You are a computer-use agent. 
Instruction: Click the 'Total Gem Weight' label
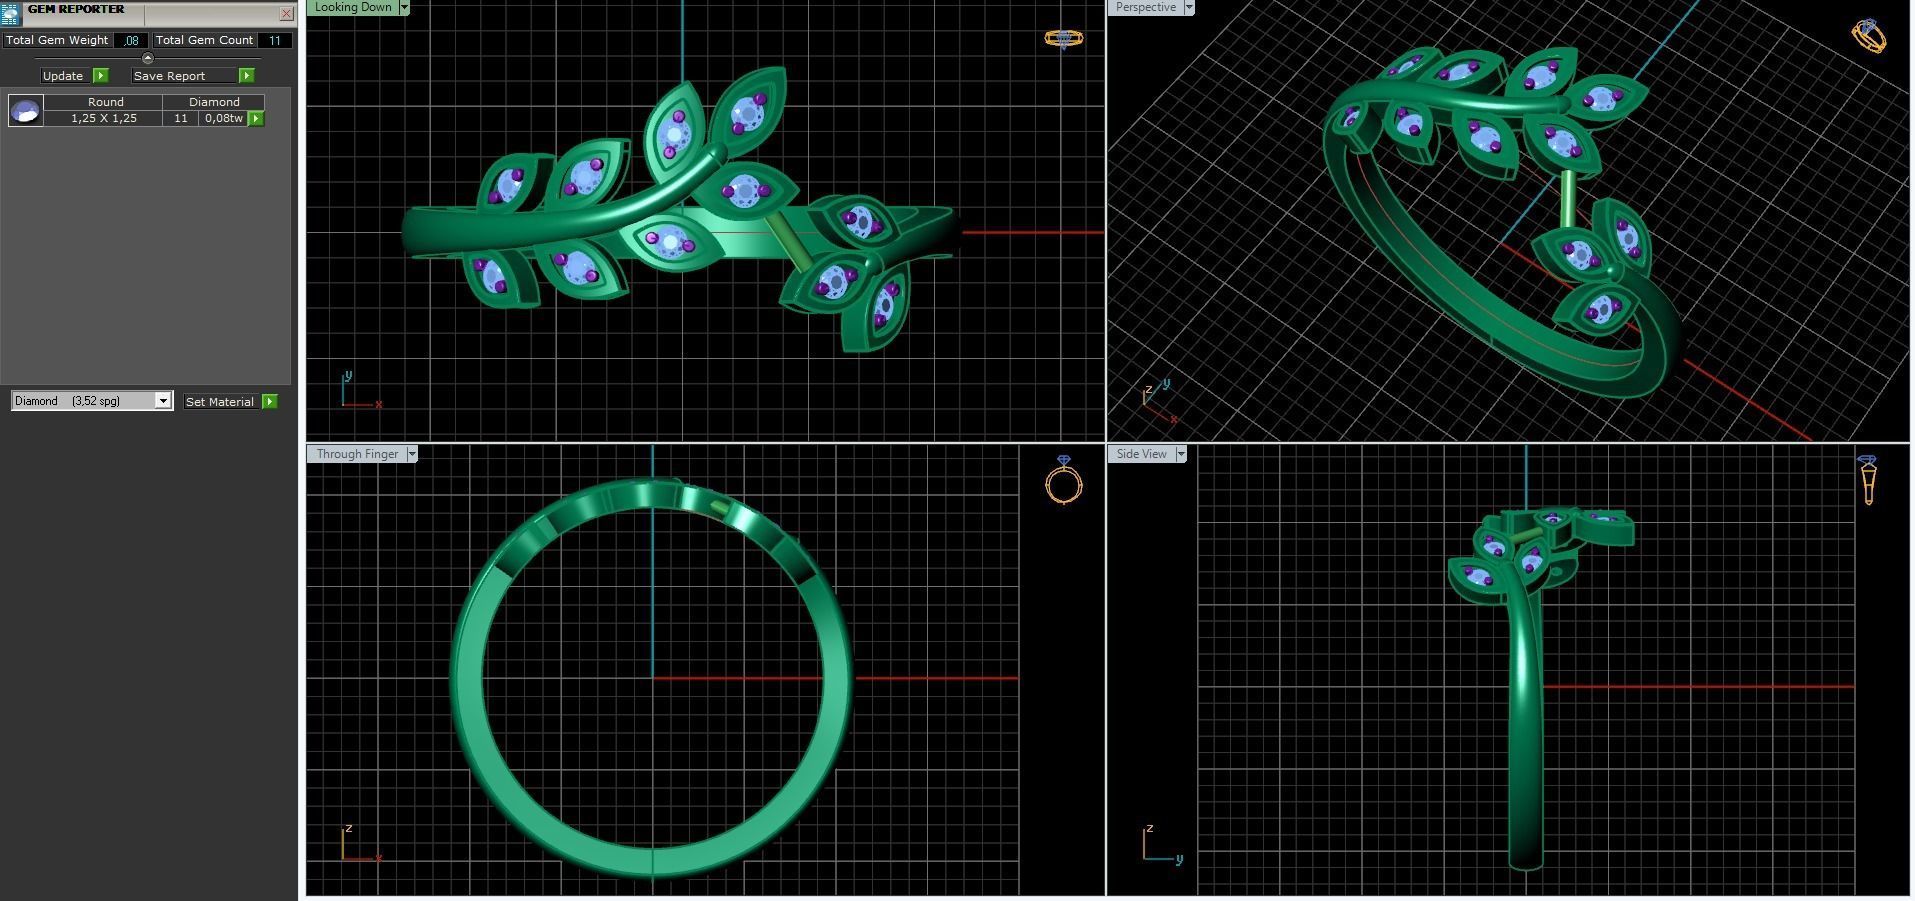(57, 40)
